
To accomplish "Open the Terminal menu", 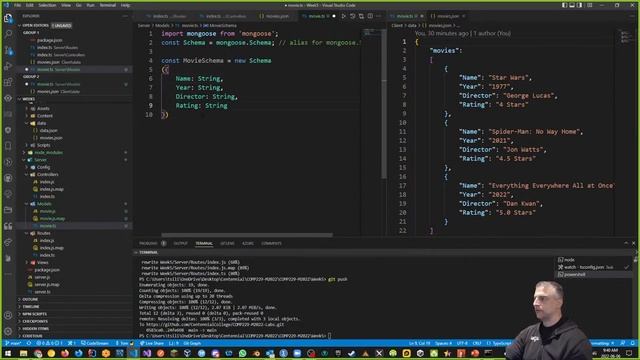I will pos(108,5).
